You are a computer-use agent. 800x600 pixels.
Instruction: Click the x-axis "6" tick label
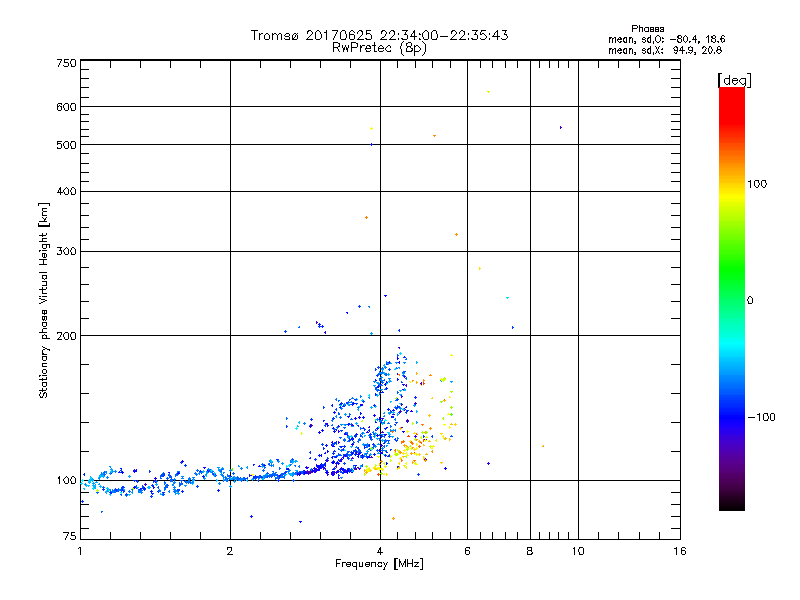(467, 551)
